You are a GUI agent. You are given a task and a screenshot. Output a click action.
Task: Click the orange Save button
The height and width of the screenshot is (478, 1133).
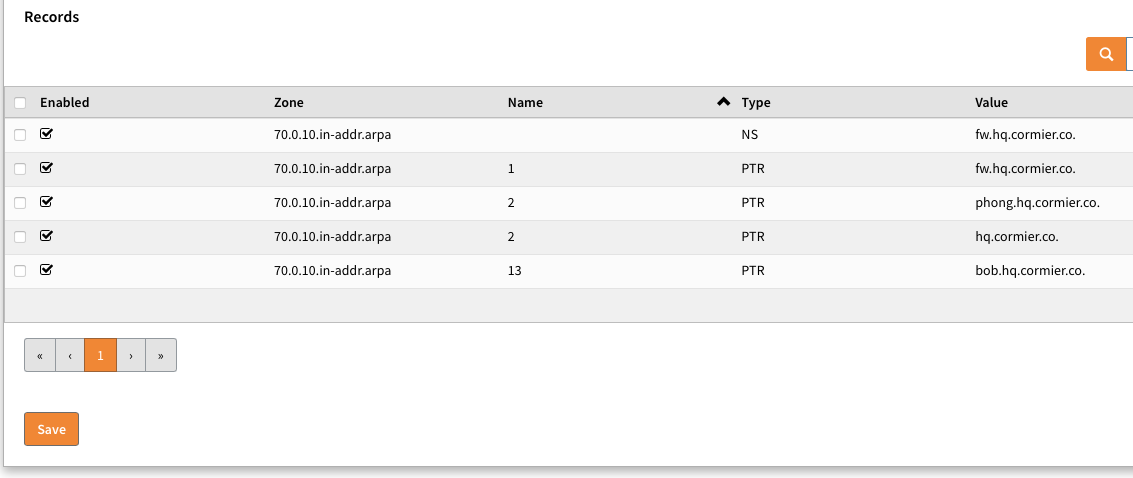[51, 429]
